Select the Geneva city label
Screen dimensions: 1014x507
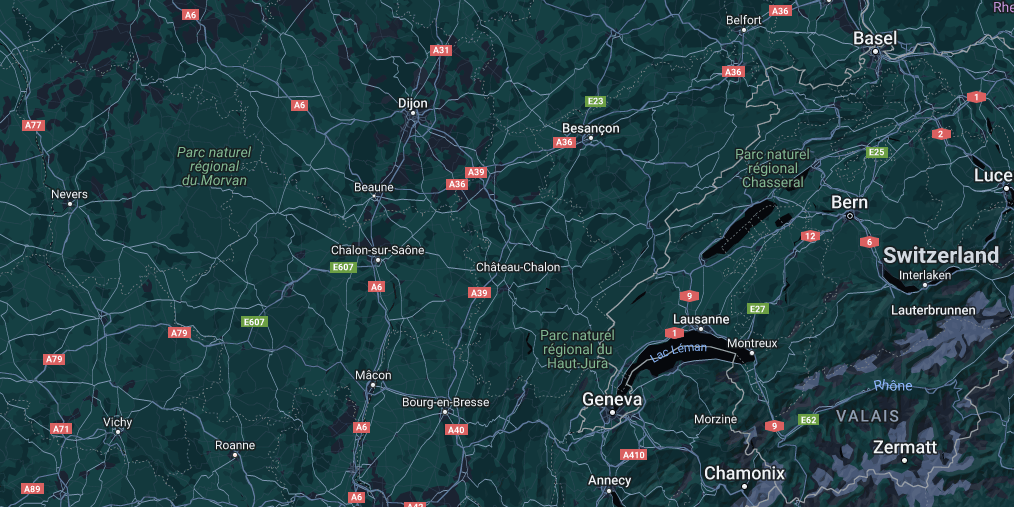click(612, 400)
